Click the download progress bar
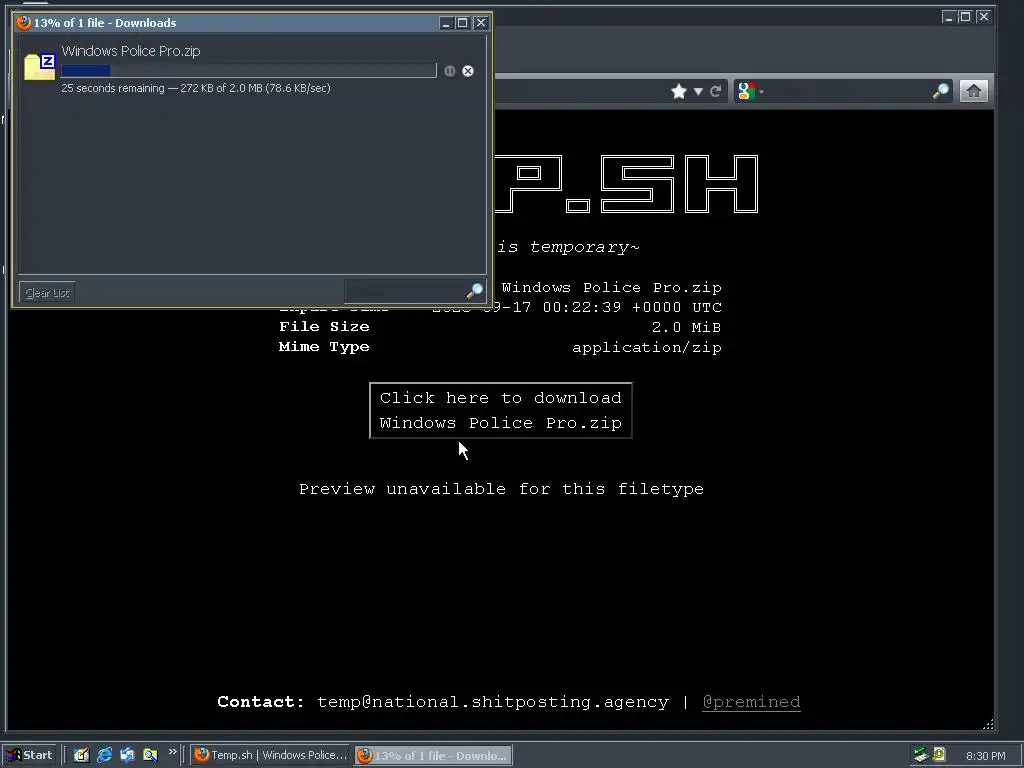The width and height of the screenshot is (1024, 768). (x=249, y=71)
